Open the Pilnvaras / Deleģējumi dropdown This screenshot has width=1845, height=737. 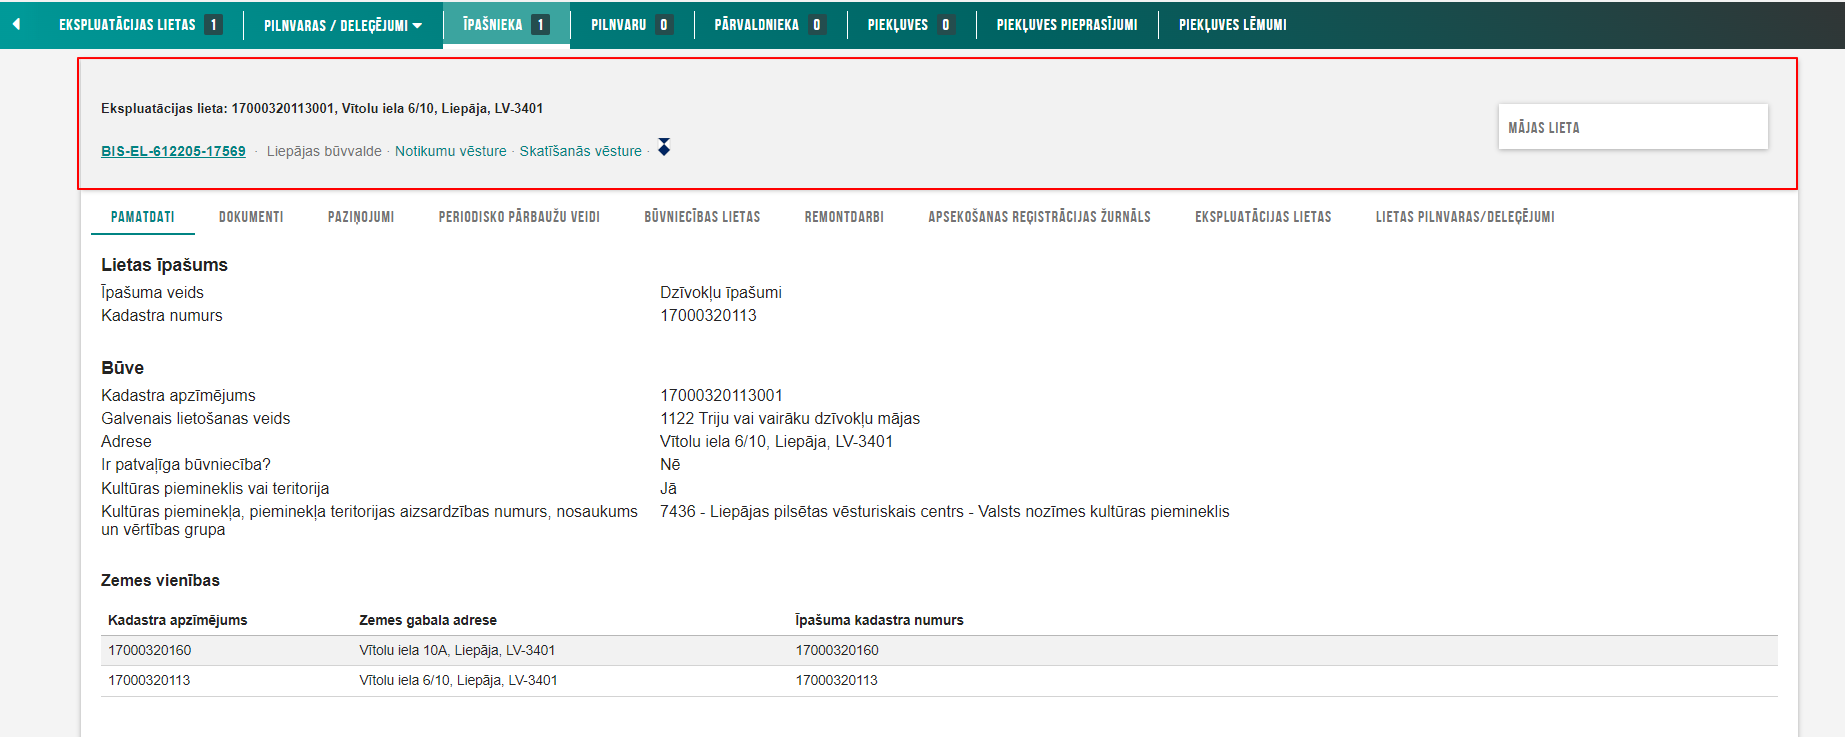click(343, 25)
